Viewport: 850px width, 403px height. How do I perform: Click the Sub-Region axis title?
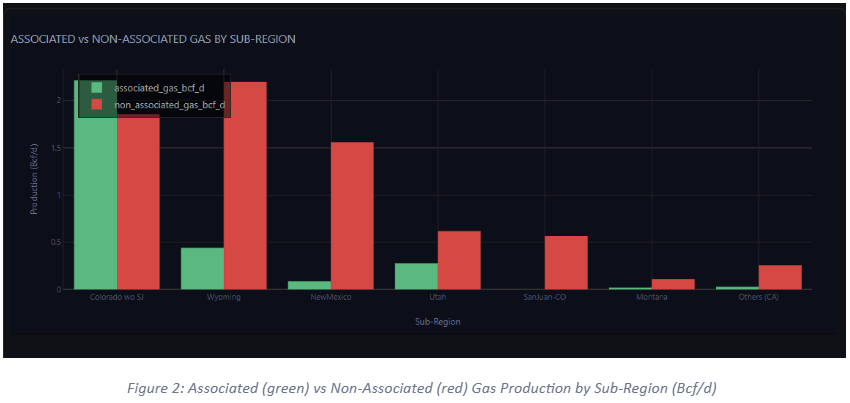click(438, 322)
